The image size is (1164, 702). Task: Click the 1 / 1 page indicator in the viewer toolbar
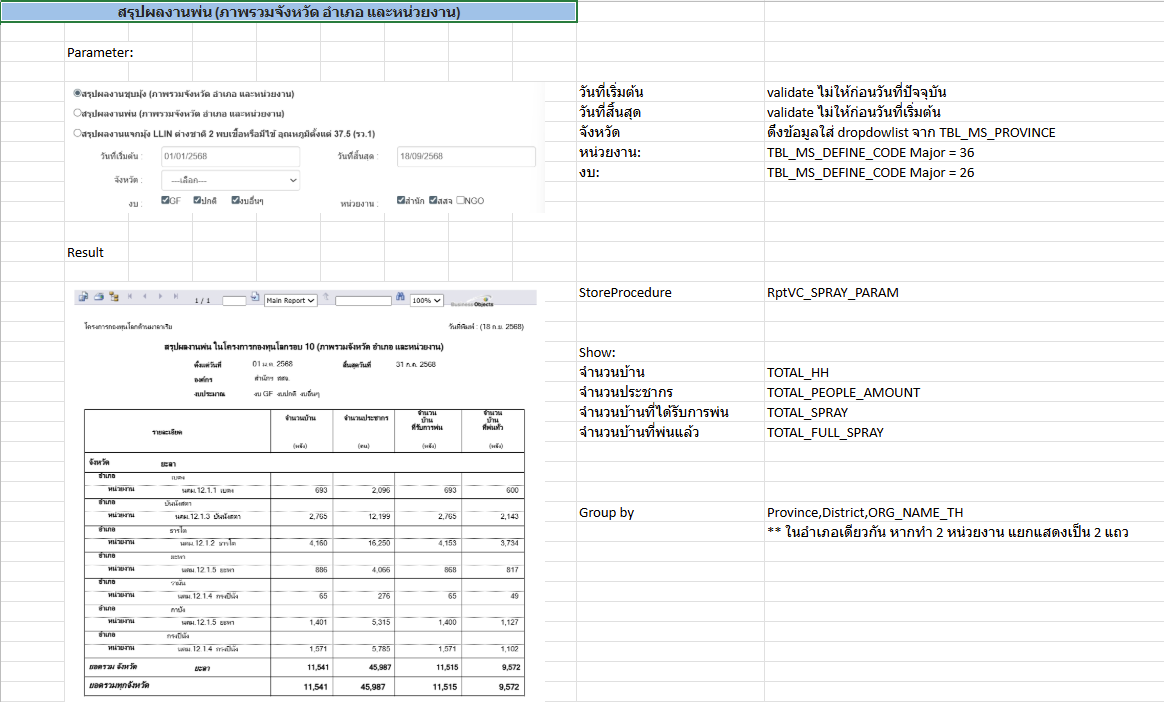[x=202, y=301]
